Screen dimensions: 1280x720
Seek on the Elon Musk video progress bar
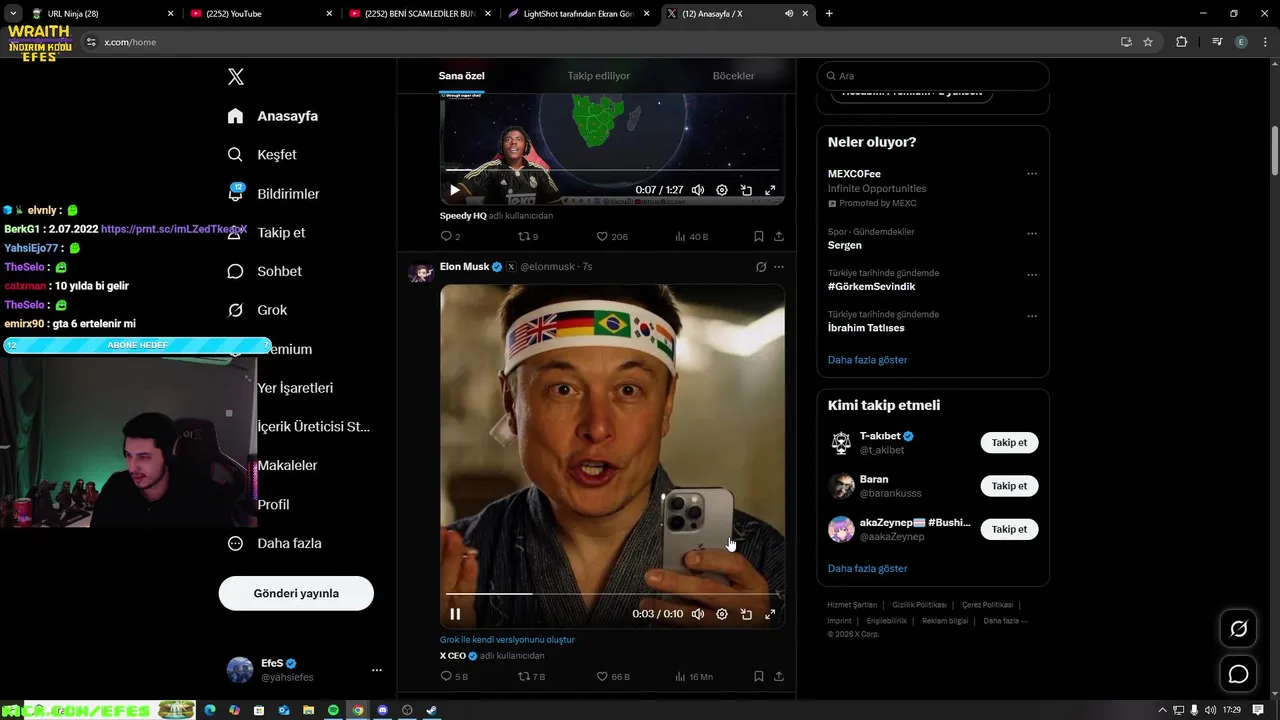[x=612, y=594]
